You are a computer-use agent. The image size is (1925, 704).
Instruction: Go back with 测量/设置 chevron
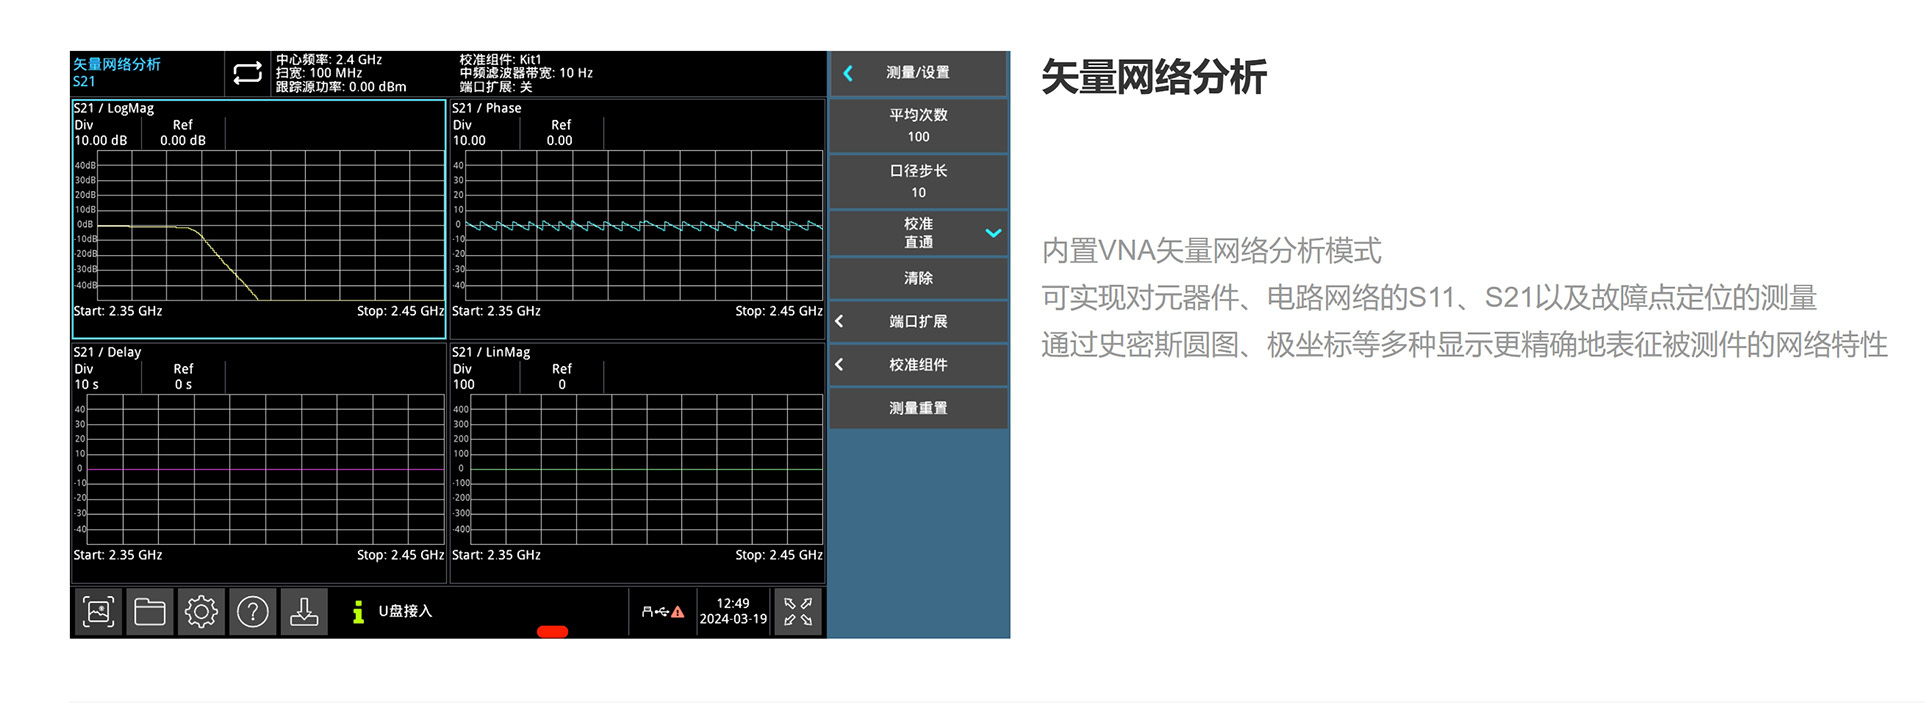coord(848,73)
